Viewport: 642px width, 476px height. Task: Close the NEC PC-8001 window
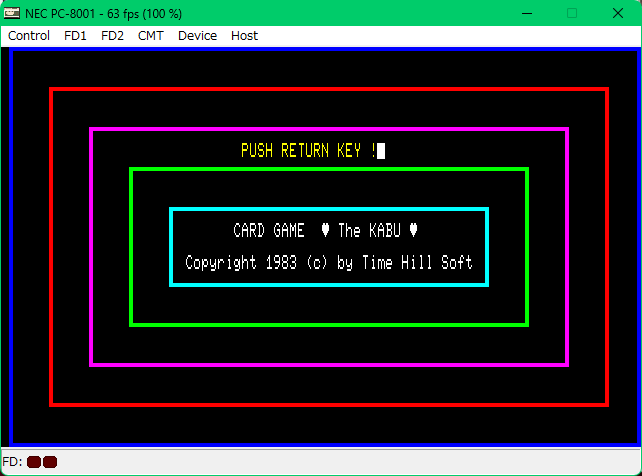click(618, 13)
